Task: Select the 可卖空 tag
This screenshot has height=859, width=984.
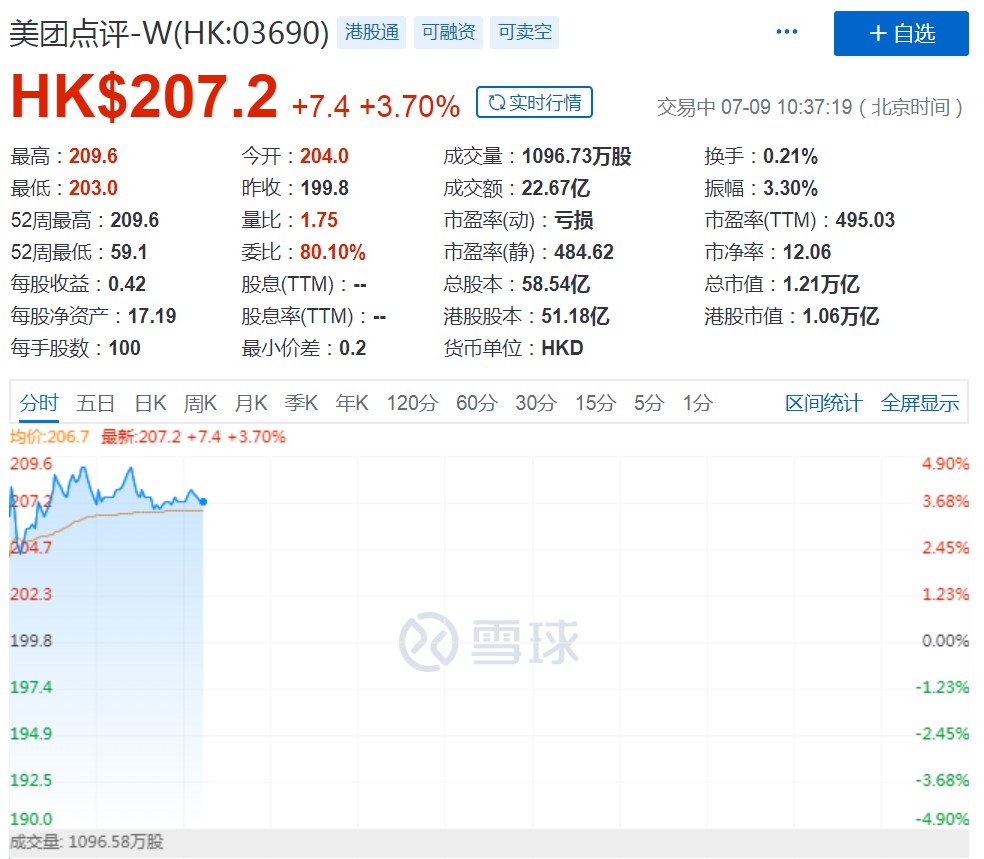Action: click(x=525, y=33)
